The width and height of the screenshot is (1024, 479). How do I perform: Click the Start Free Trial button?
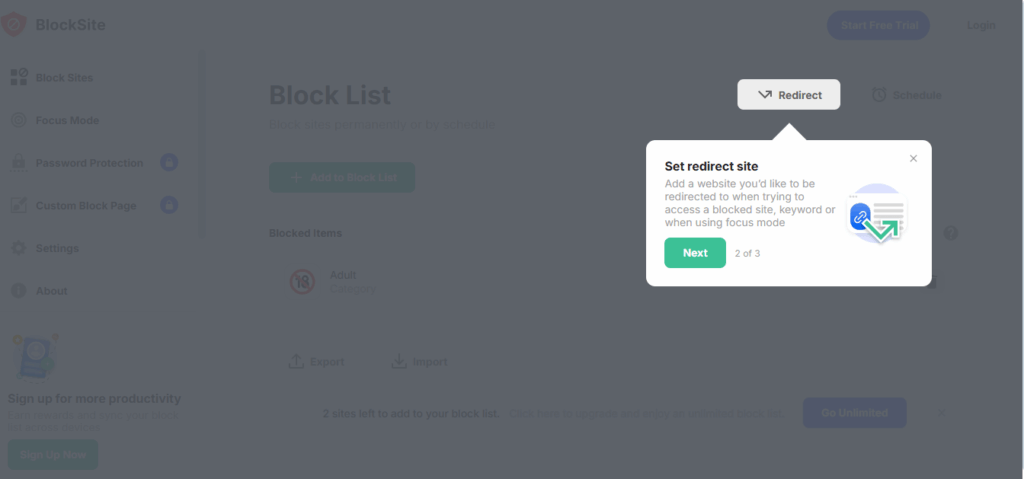click(x=878, y=25)
